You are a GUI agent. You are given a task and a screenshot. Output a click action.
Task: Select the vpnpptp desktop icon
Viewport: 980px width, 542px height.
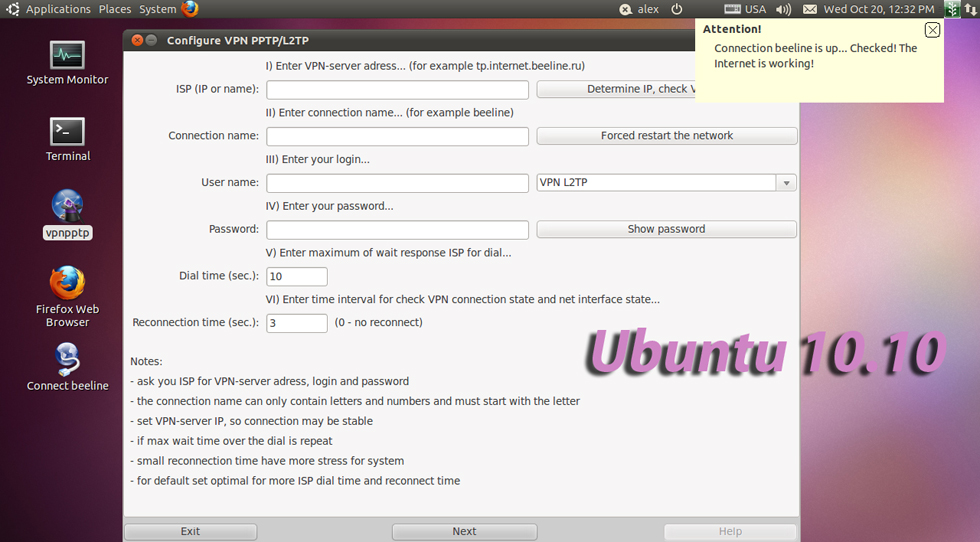pos(68,214)
